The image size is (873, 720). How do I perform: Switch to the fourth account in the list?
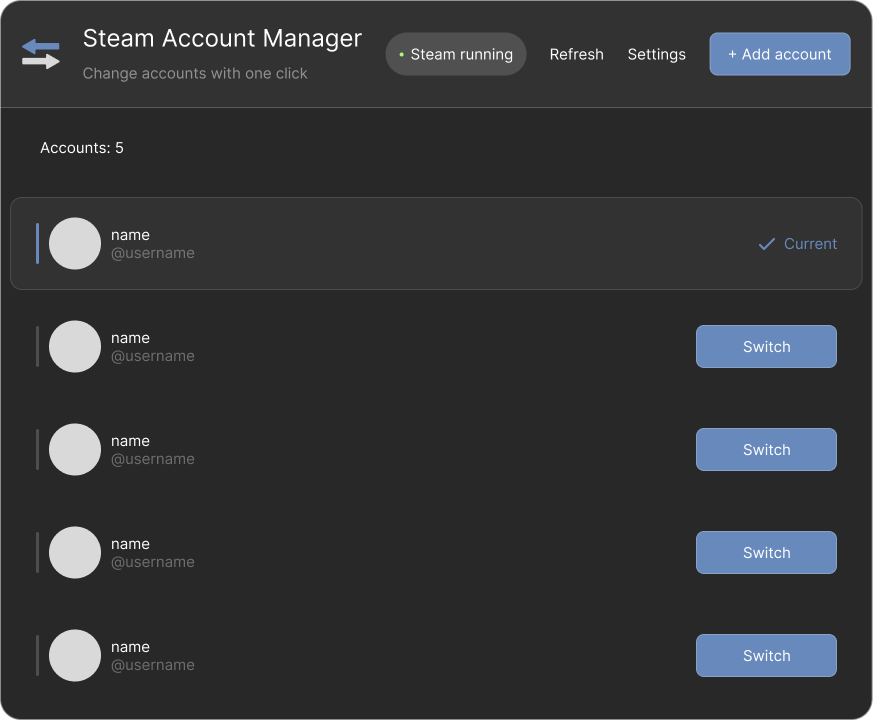pos(766,552)
